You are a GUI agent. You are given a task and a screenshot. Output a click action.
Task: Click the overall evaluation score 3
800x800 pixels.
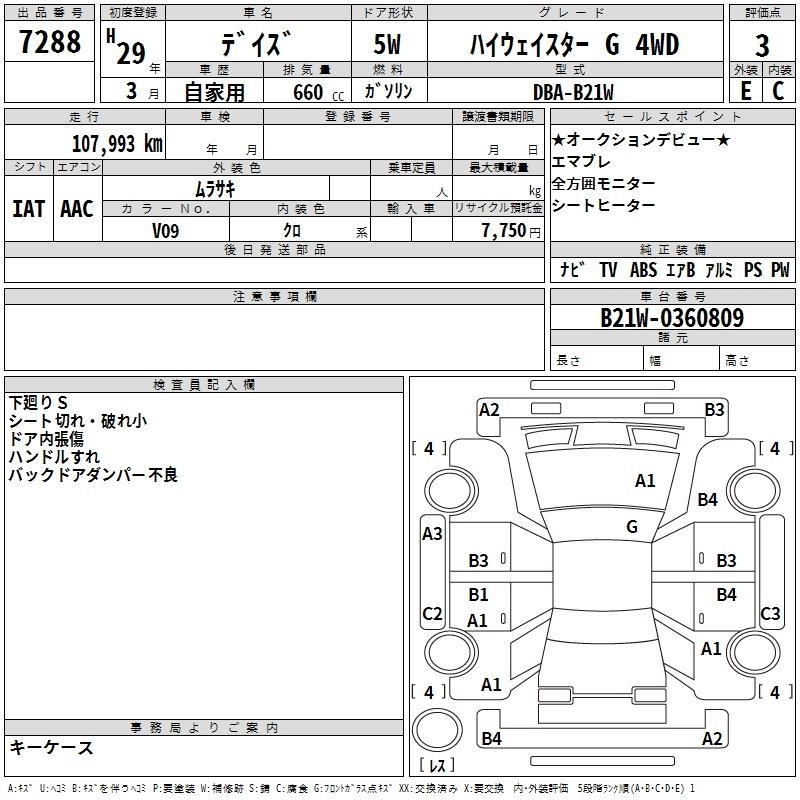tap(762, 44)
